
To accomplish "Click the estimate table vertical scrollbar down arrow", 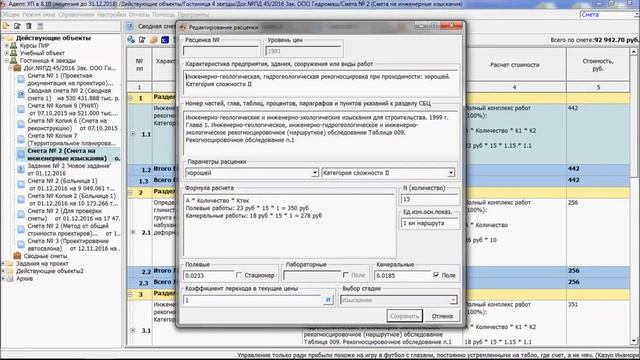I will pos(633,341).
